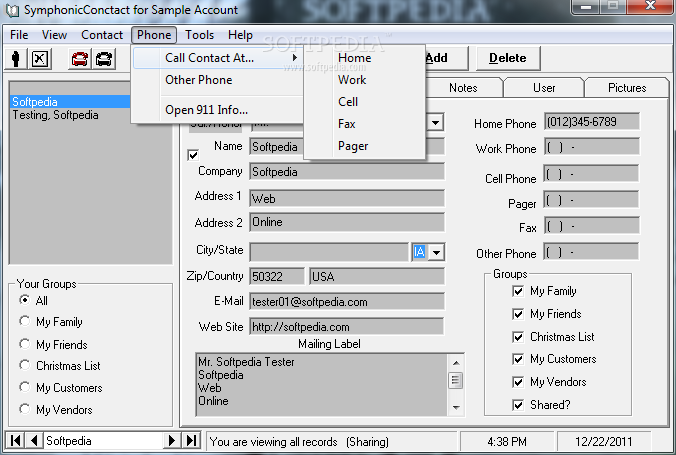Open the Tools menu

[x=199, y=35]
